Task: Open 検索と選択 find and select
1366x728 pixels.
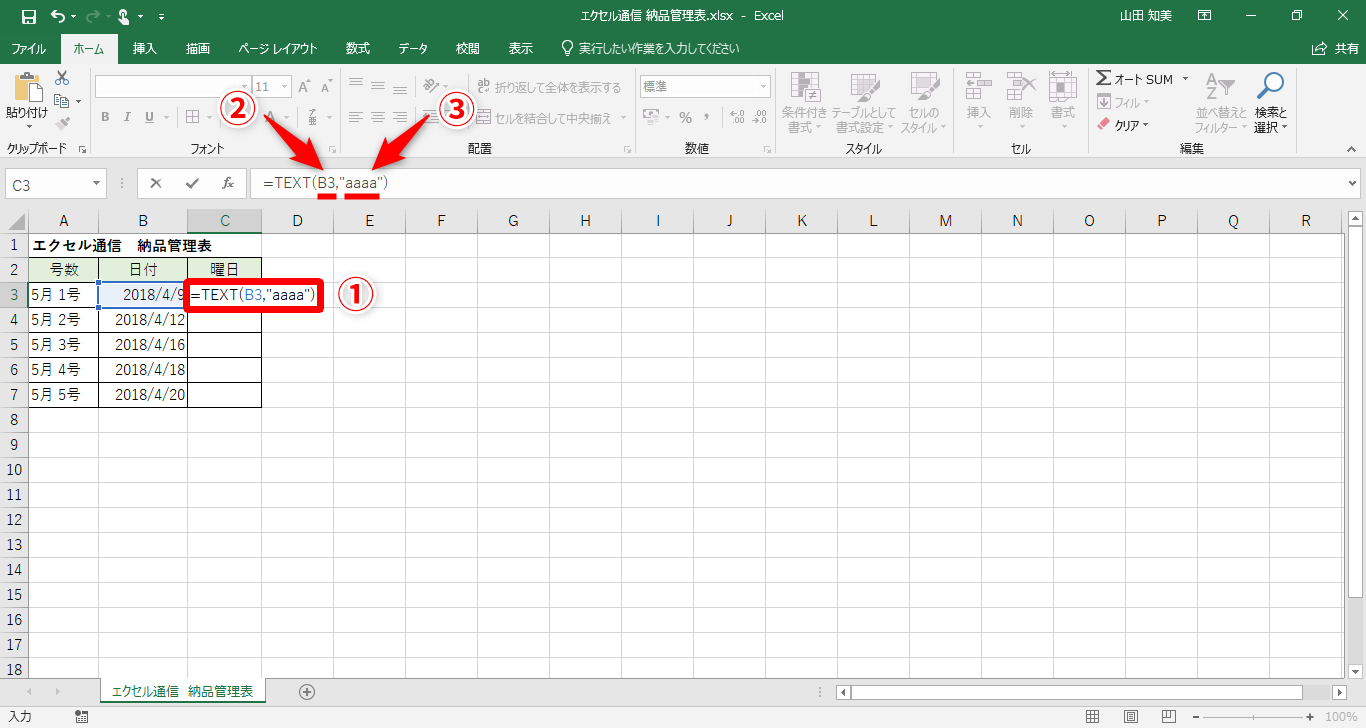Action: pos(1271,102)
